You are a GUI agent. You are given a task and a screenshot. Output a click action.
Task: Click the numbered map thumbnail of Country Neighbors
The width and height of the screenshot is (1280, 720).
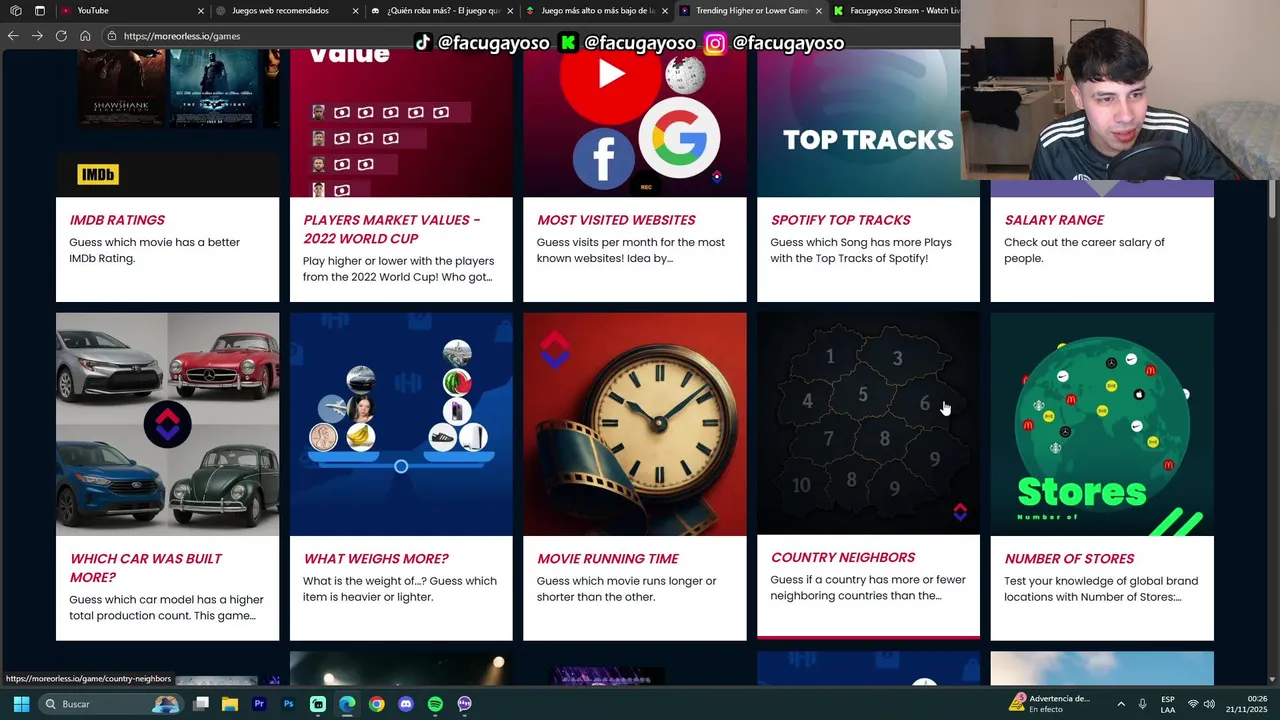pyautogui.click(x=868, y=423)
